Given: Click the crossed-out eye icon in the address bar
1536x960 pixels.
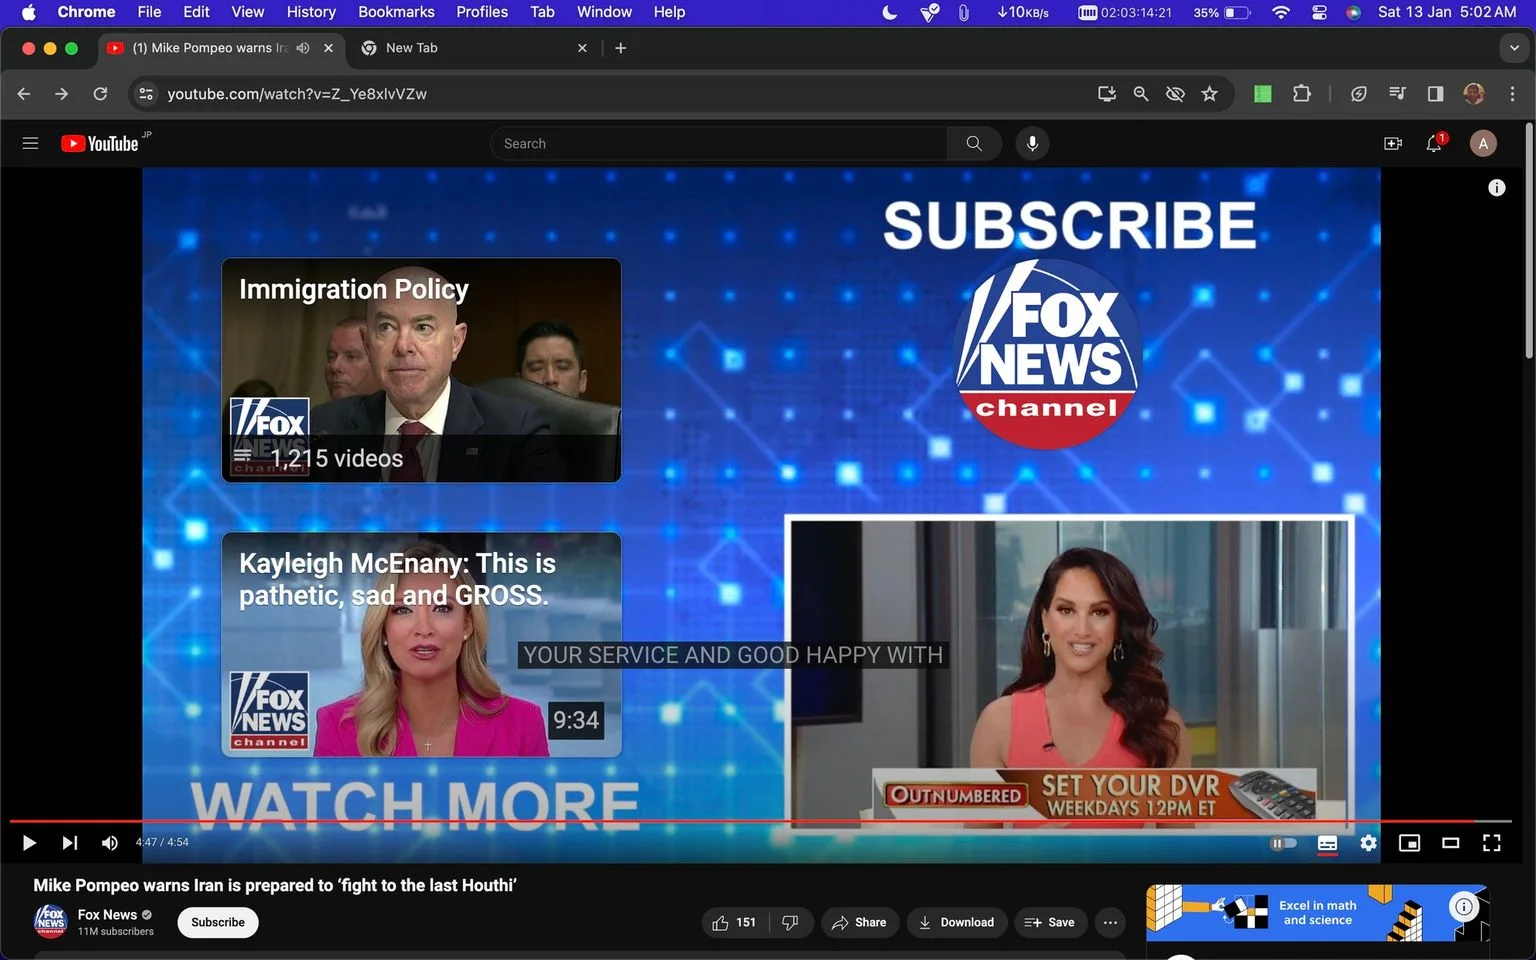Looking at the screenshot, I should pyautogui.click(x=1175, y=94).
